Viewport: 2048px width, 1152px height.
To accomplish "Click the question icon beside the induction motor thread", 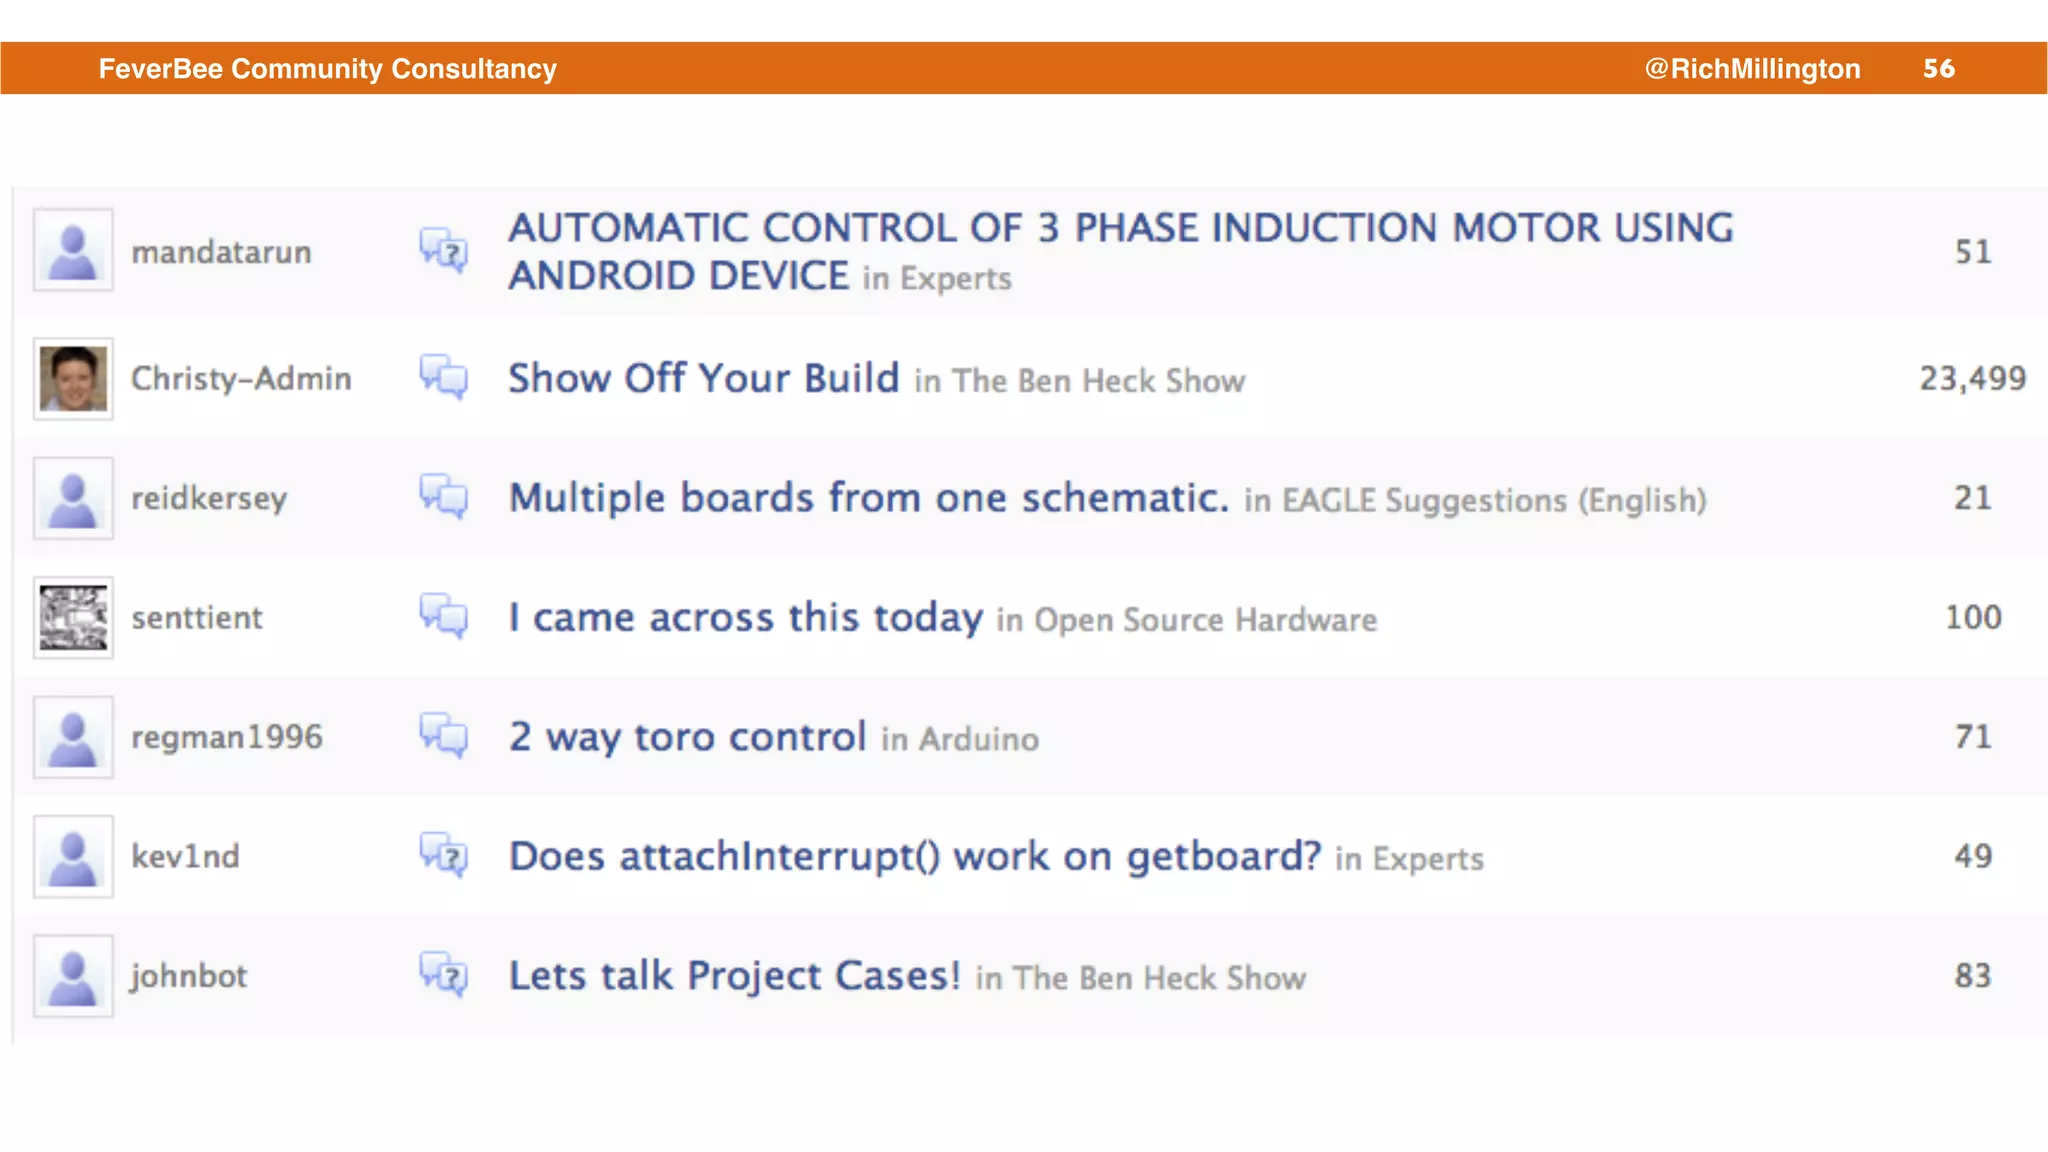I will [x=444, y=251].
